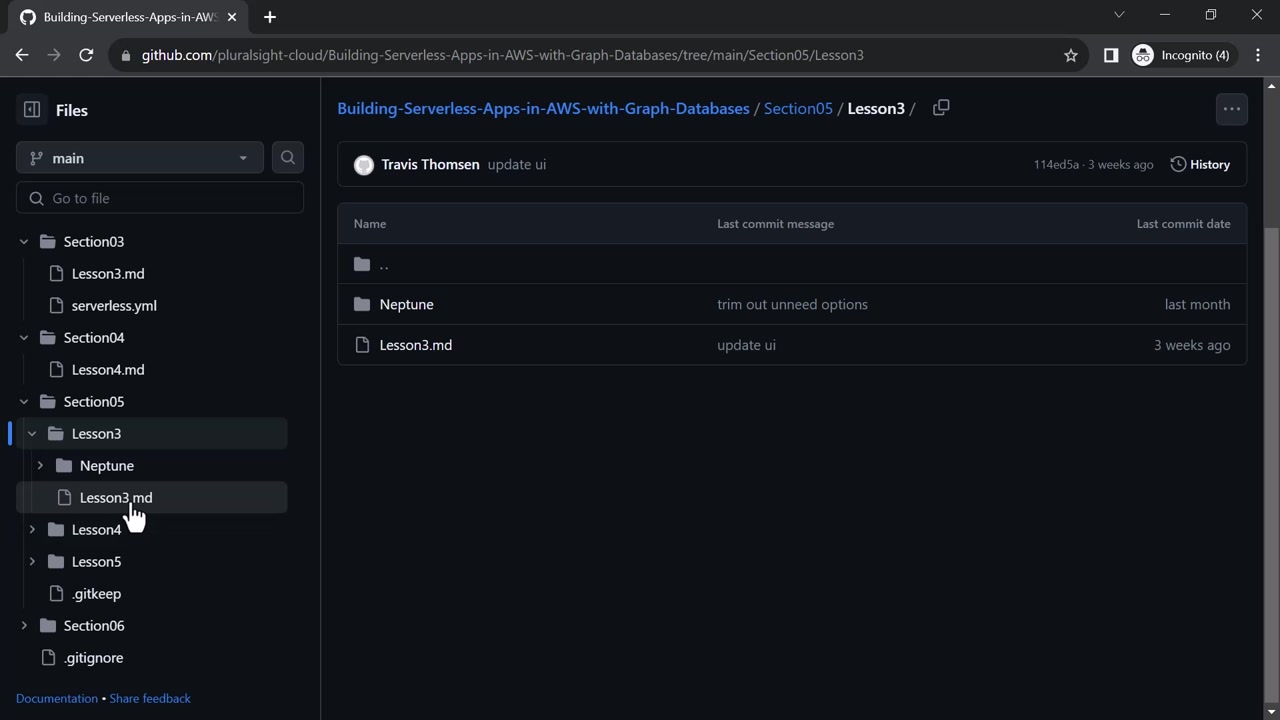
Task: Open History of commits
Action: tap(1200, 164)
